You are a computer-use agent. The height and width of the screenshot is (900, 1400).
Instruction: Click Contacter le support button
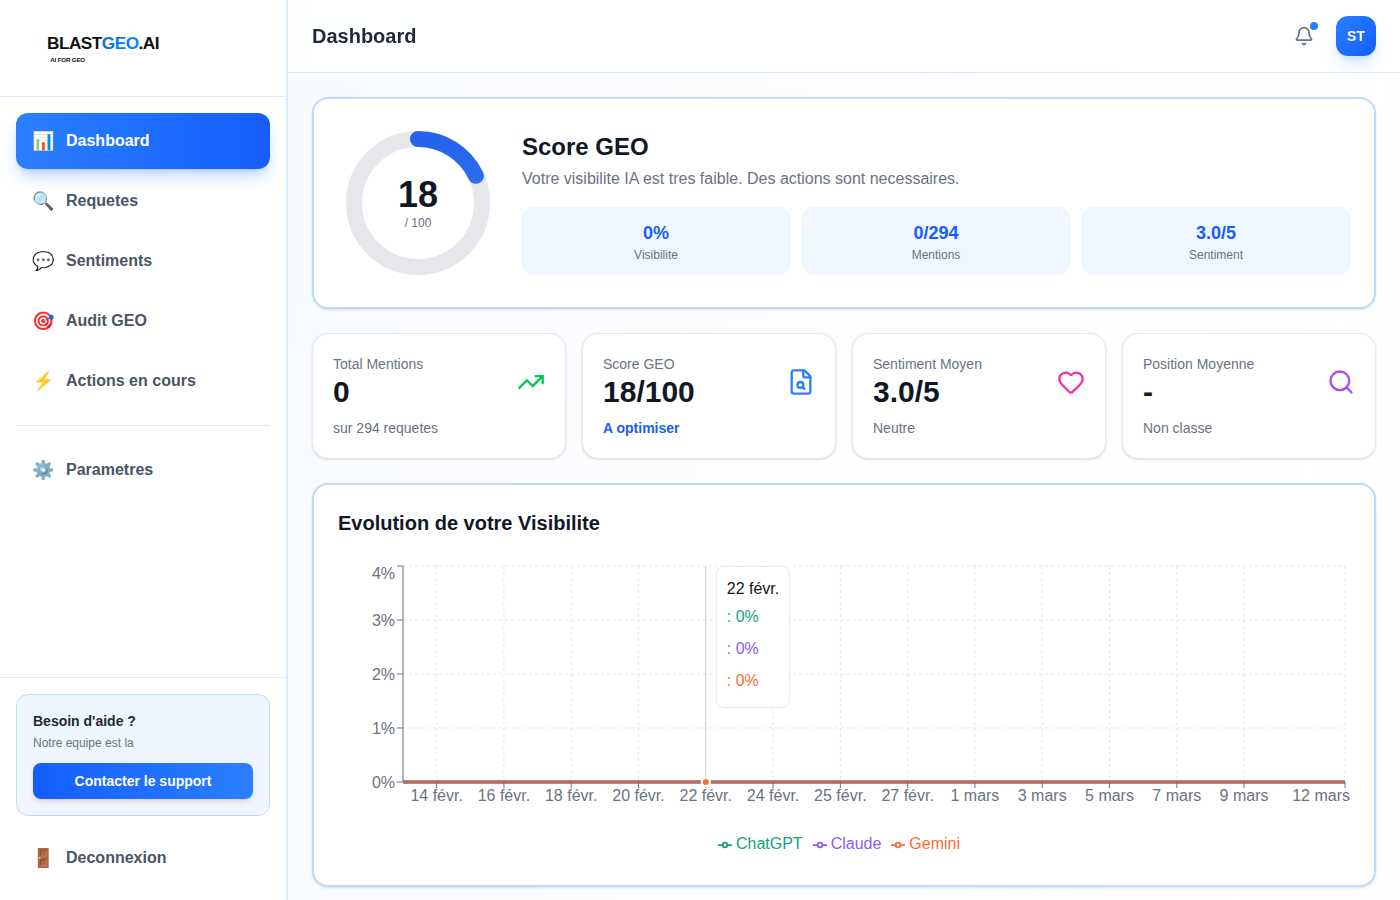click(143, 781)
